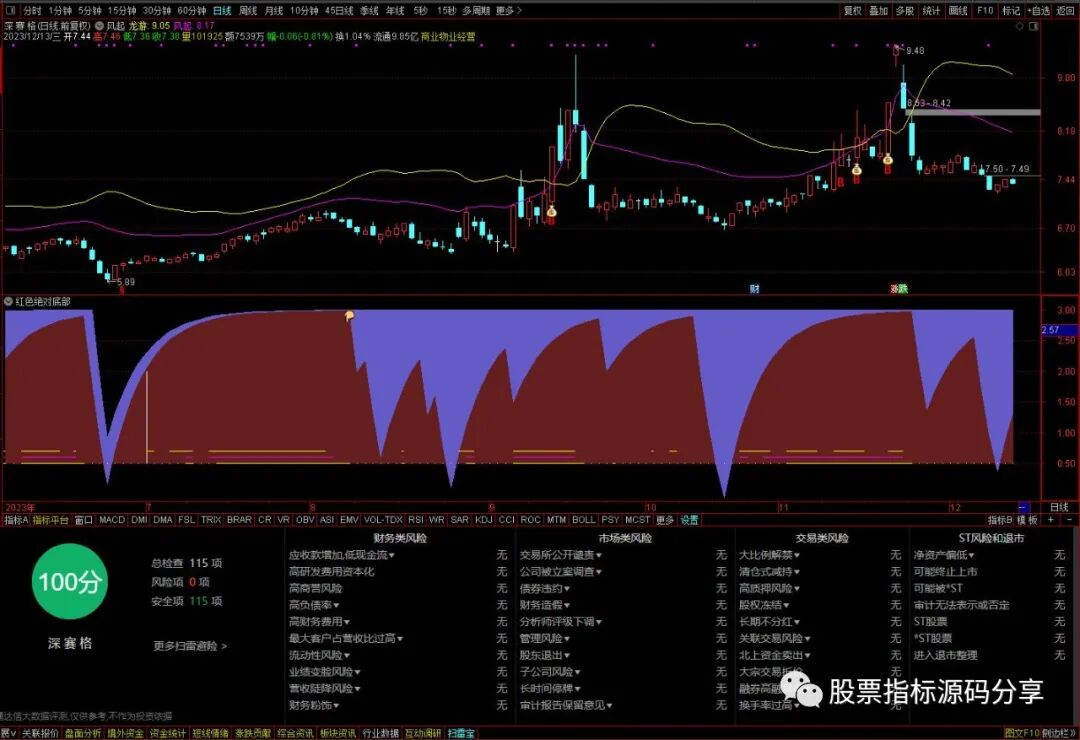The height and width of the screenshot is (740, 1080).
Task: Select the BOLL indicator tab
Action: pyautogui.click(x=583, y=520)
